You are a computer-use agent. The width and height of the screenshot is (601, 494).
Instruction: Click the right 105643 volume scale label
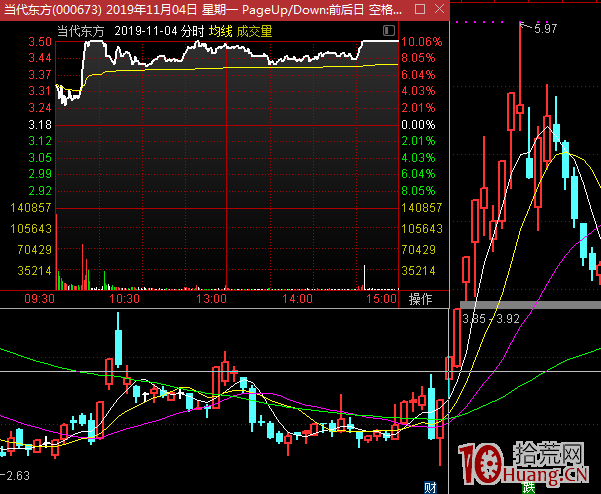(422, 229)
